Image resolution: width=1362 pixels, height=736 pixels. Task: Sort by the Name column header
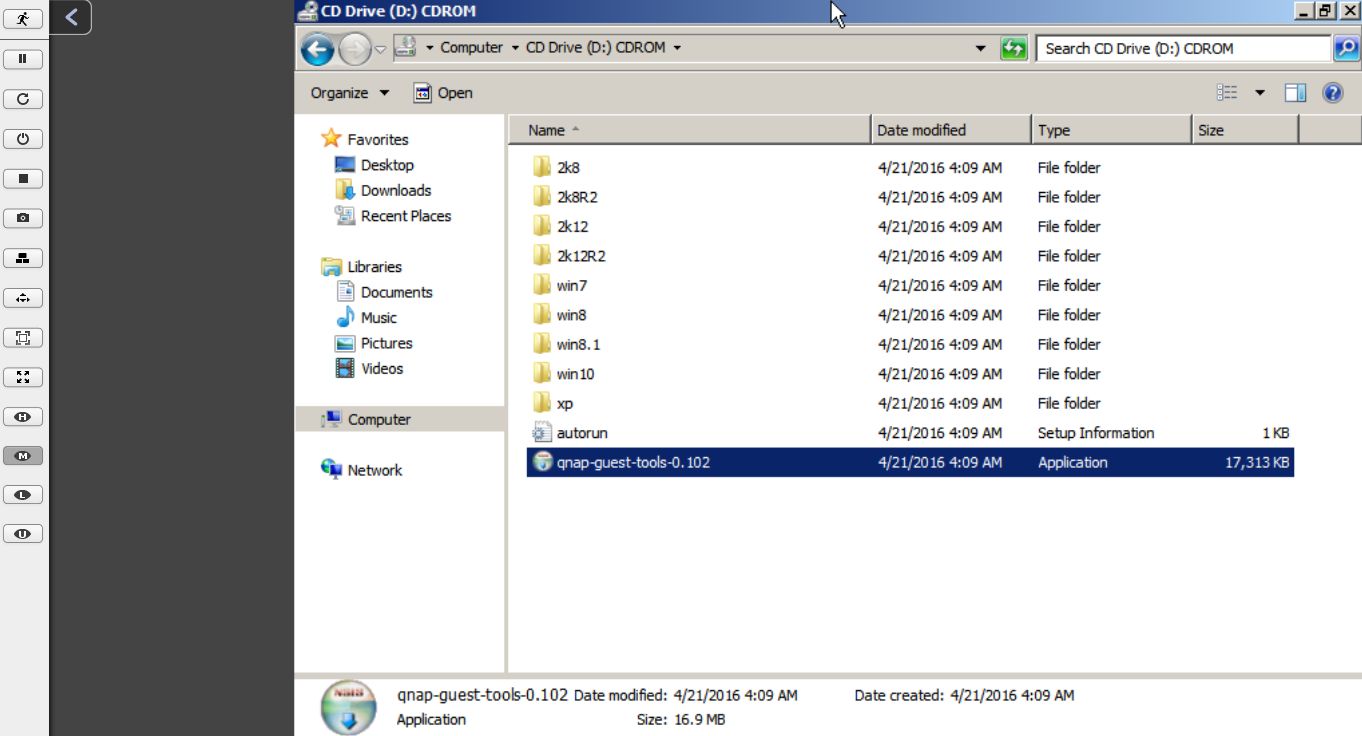tap(689, 130)
